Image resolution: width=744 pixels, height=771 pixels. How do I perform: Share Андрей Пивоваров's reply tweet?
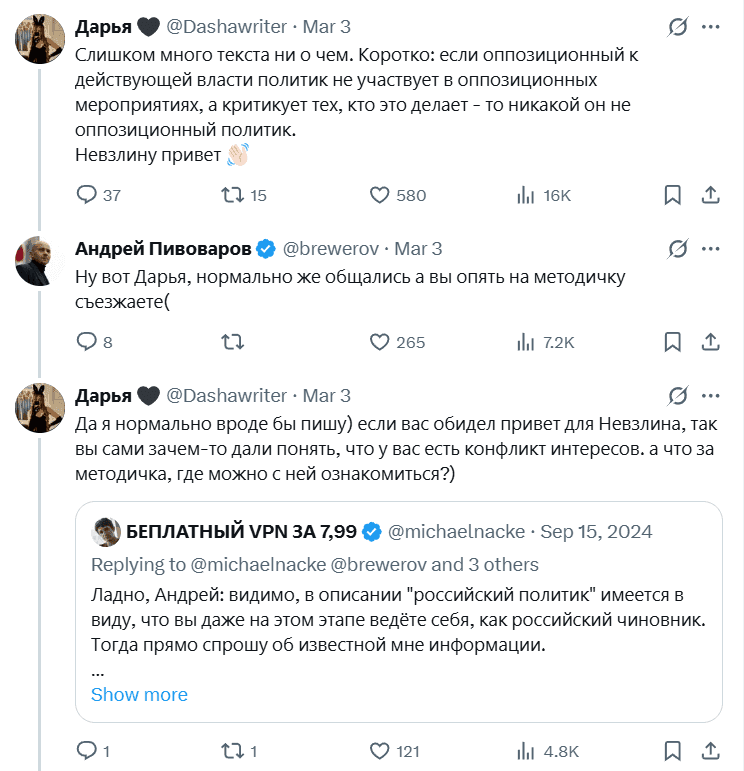coord(710,342)
